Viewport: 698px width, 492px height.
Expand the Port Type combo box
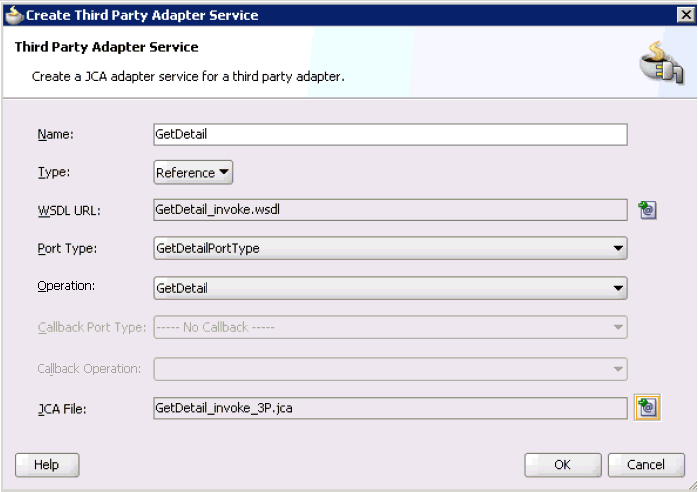point(390,248)
